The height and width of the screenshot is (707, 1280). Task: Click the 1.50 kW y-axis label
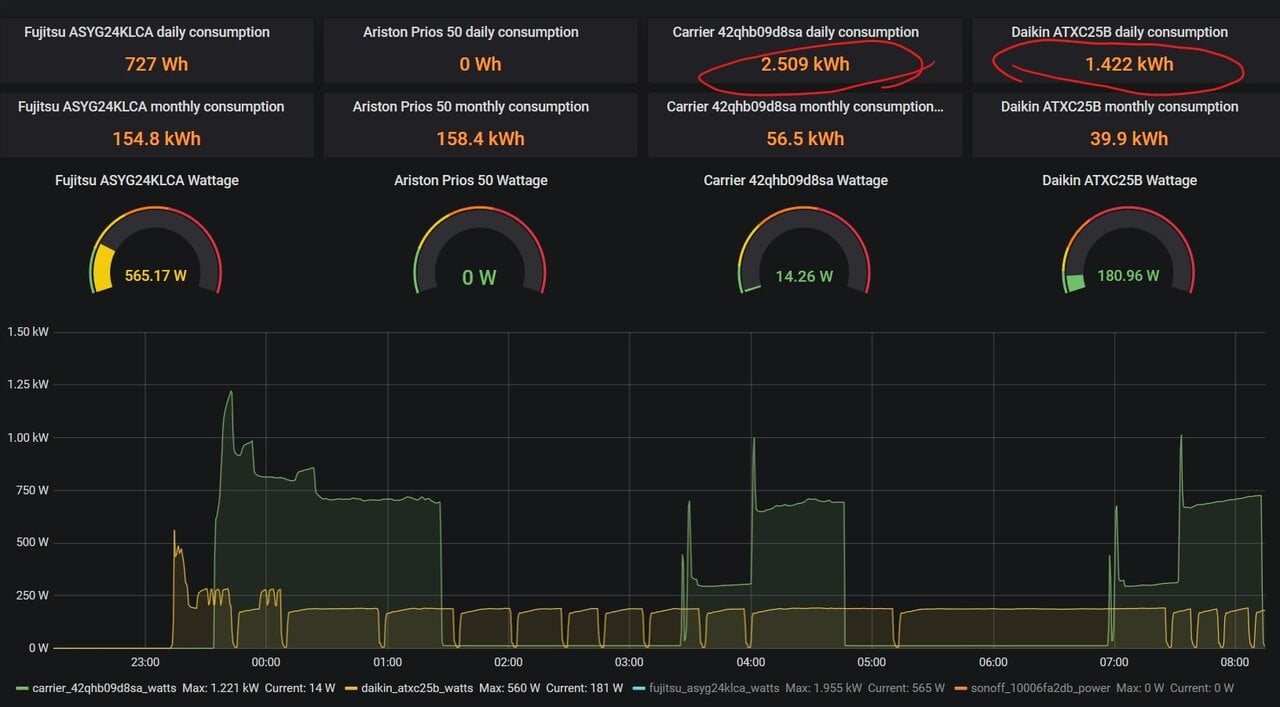[28, 331]
